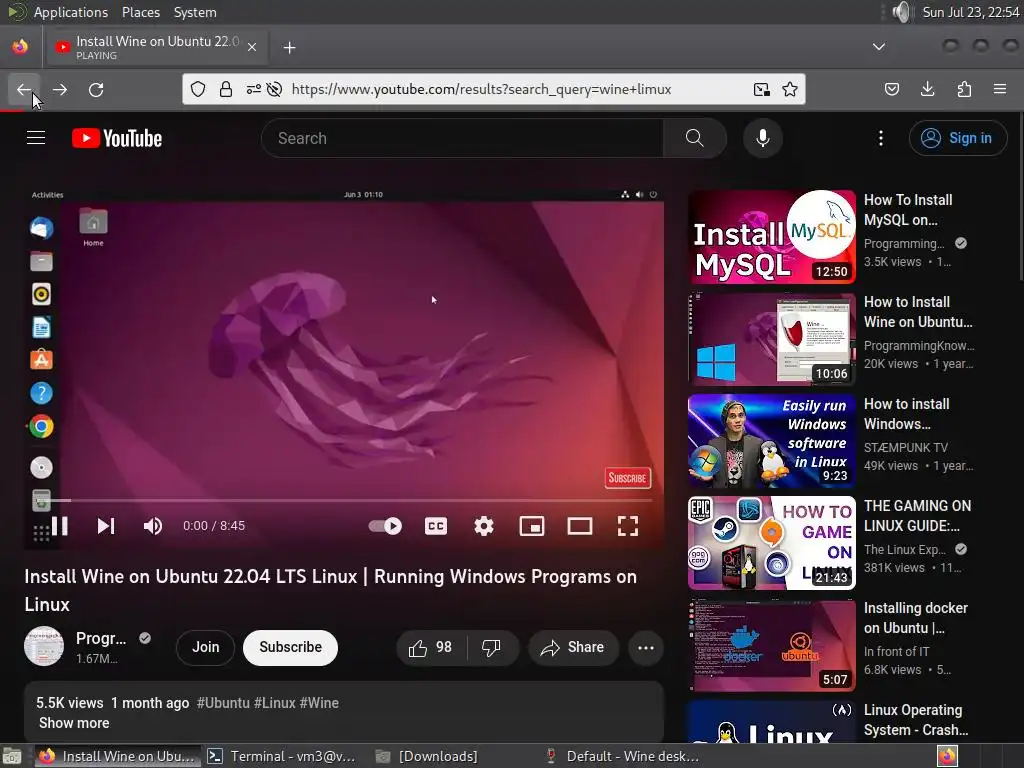Enable the miniplayer

point(532,526)
